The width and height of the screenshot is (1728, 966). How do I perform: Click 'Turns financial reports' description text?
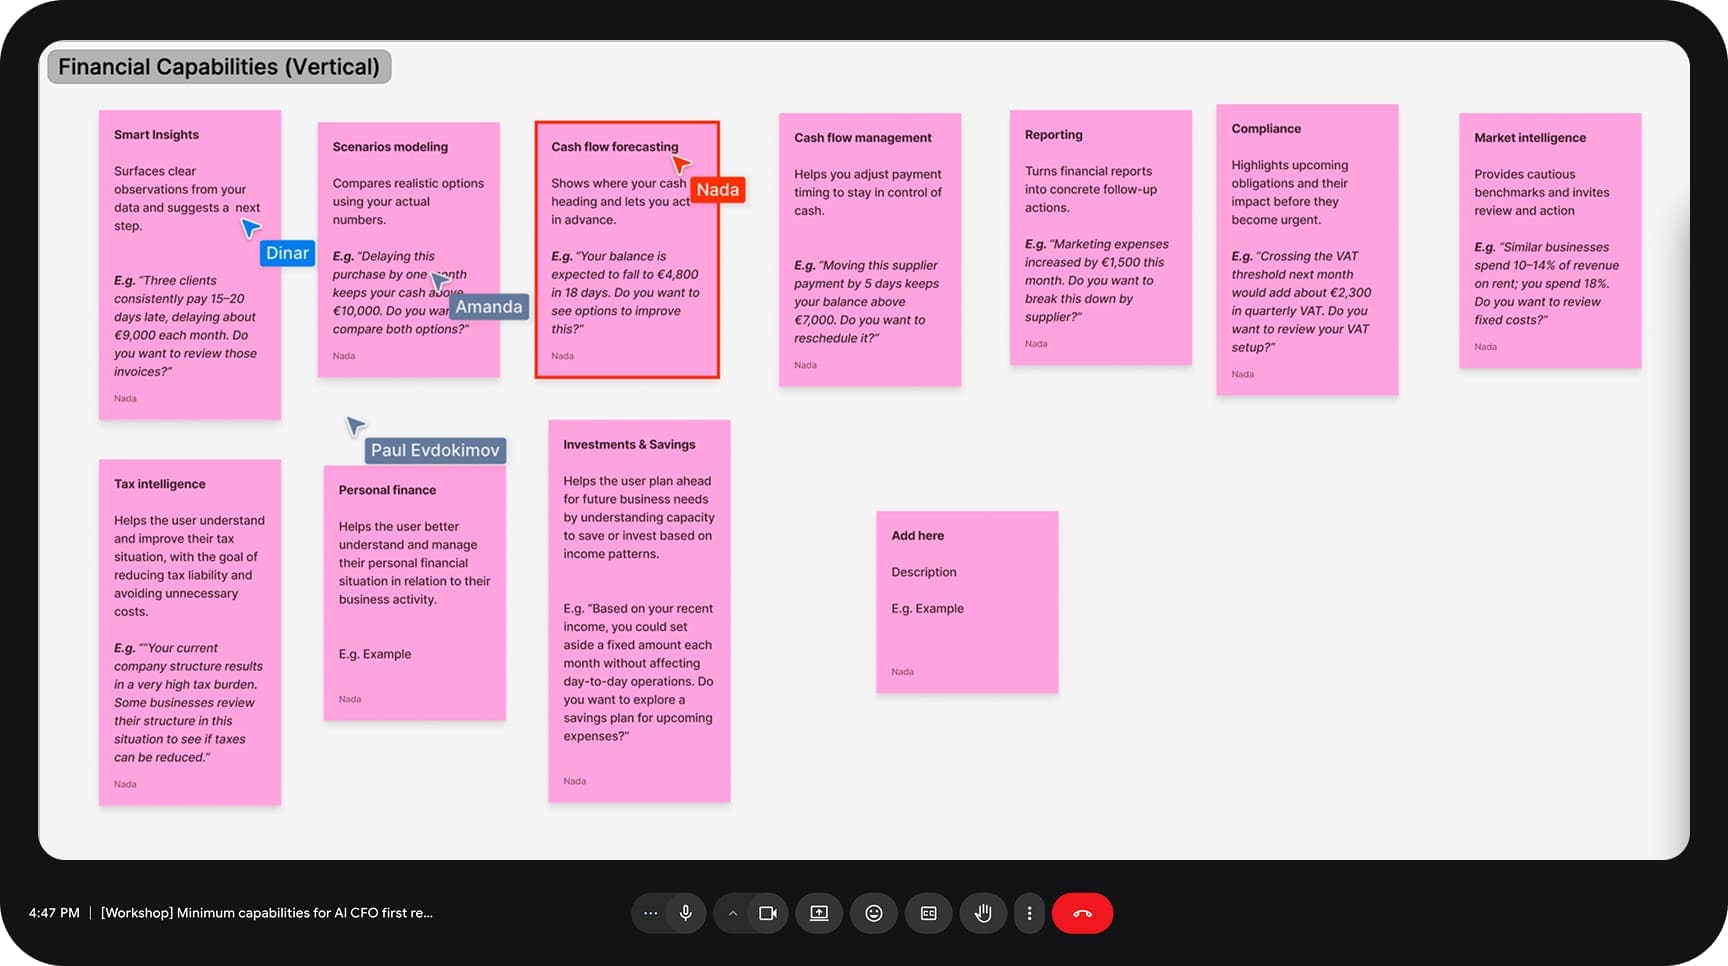pos(1091,190)
